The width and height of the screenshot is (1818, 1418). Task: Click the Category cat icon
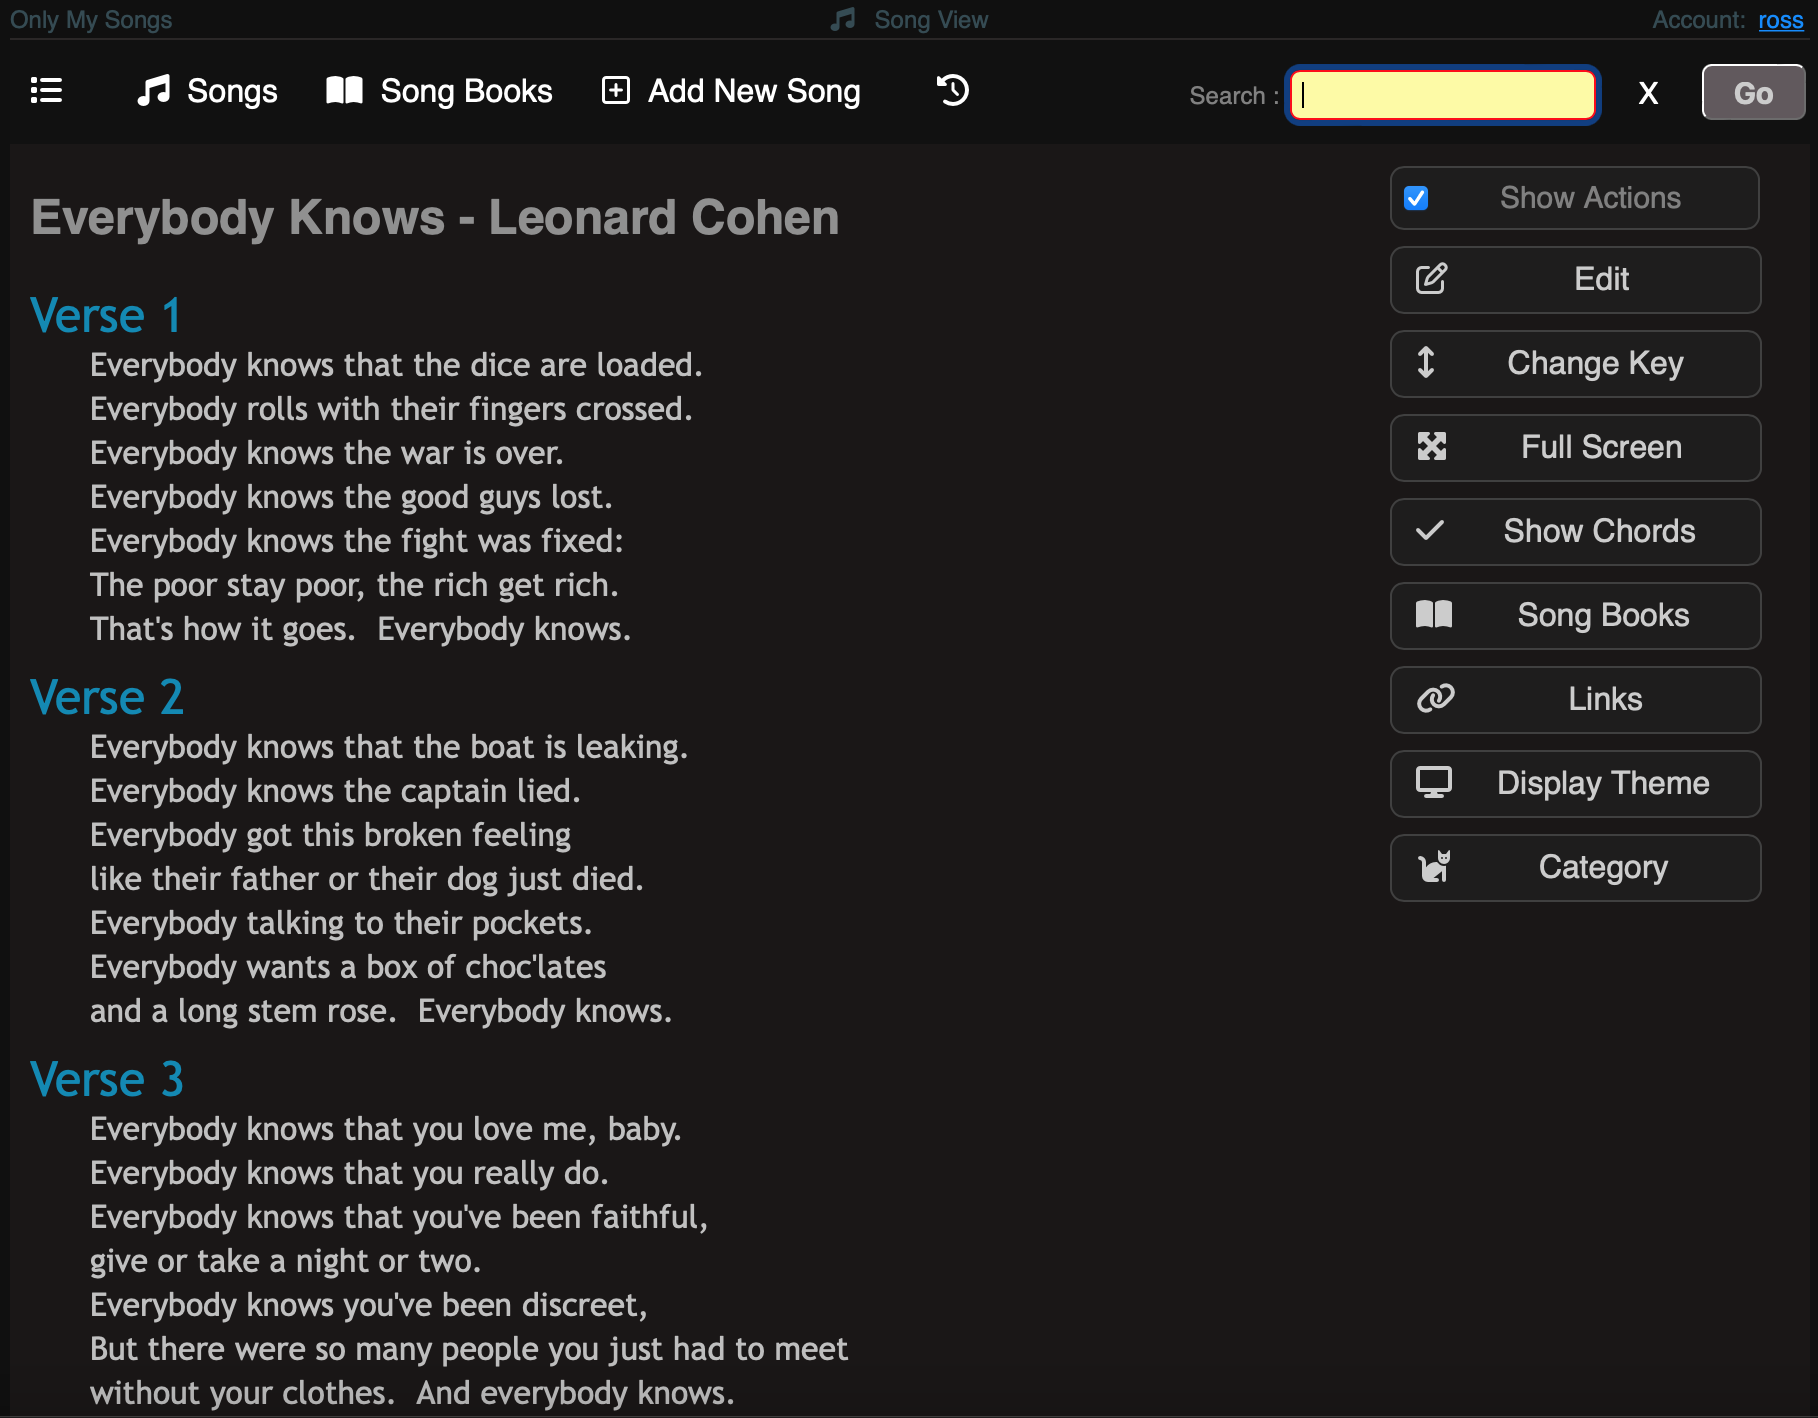(x=1434, y=867)
